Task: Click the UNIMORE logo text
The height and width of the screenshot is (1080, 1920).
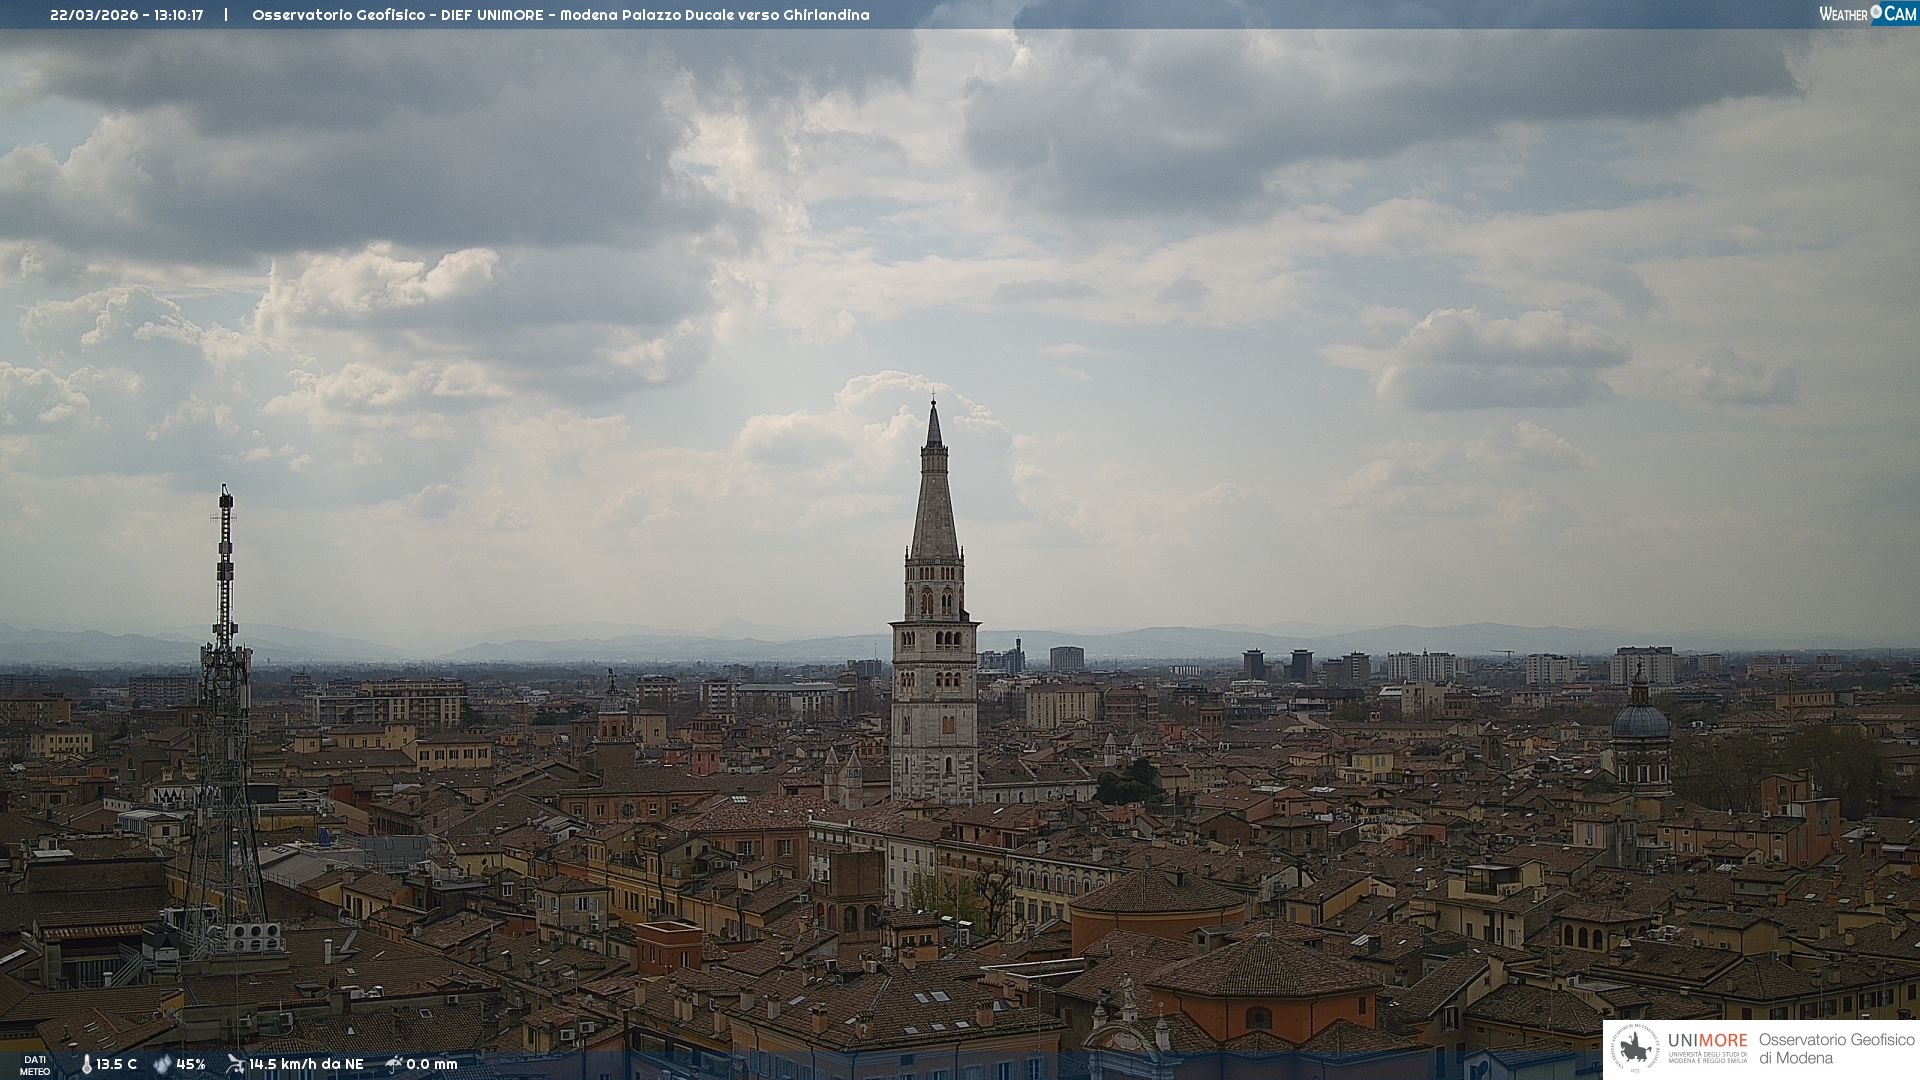Action: (1707, 1041)
